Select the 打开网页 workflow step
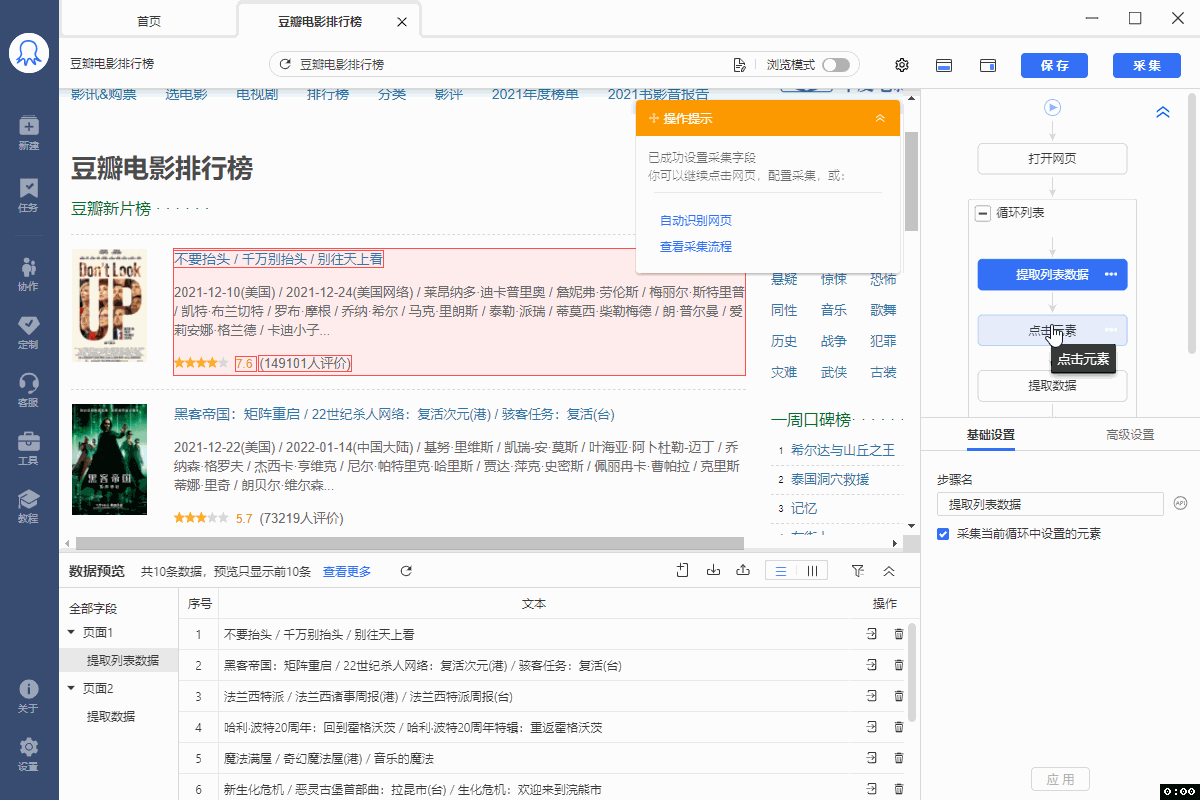1200x800 pixels. click(1052, 159)
